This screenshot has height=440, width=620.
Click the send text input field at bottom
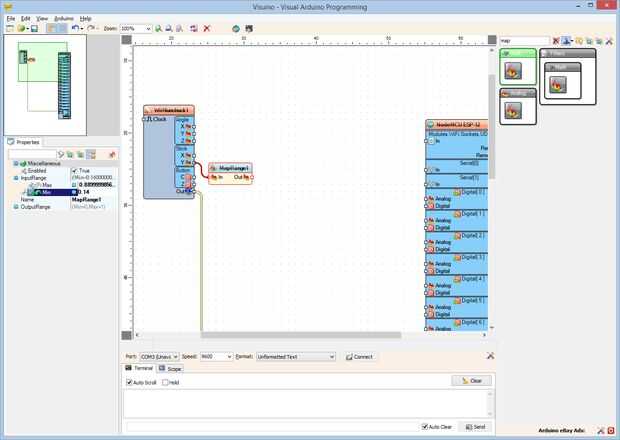click(272, 427)
